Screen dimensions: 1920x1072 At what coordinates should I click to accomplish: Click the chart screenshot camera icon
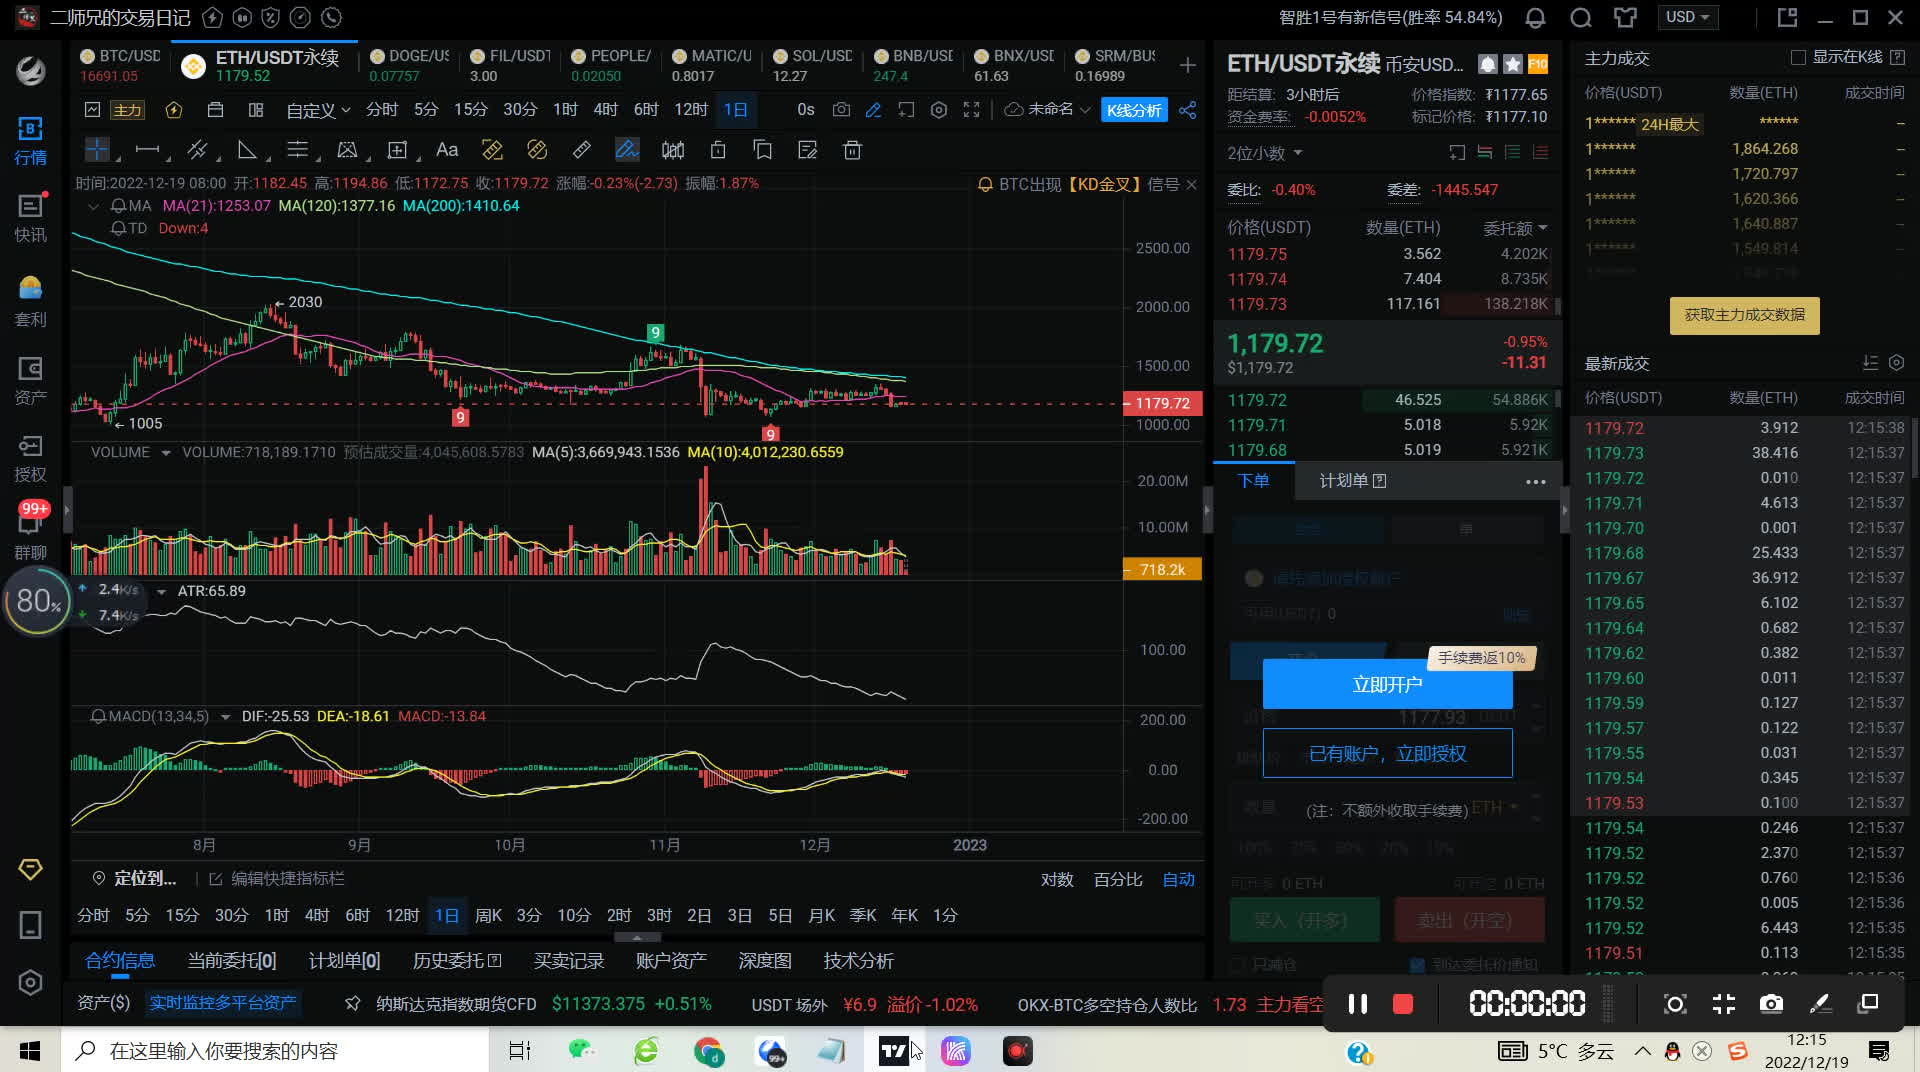[841, 110]
